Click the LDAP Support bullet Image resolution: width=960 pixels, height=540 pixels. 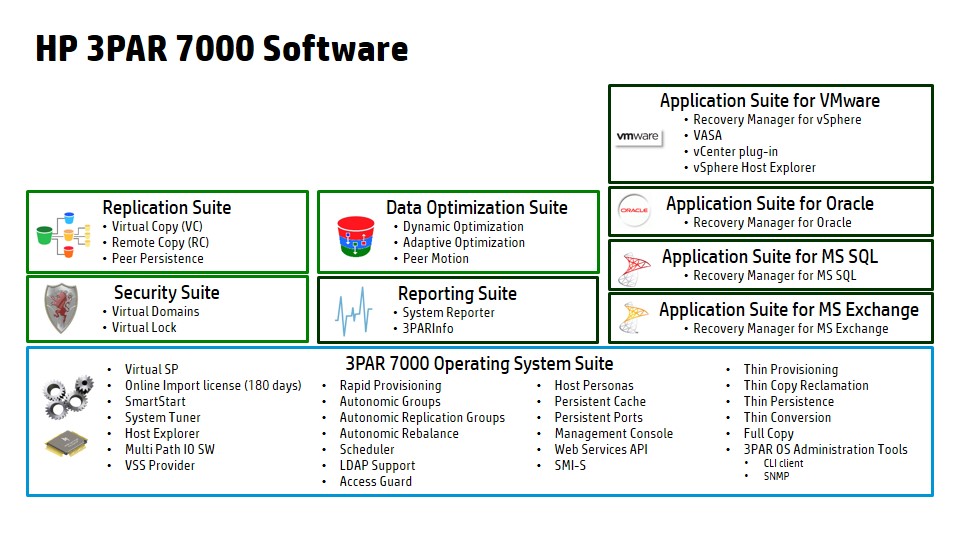pos(377,465)
